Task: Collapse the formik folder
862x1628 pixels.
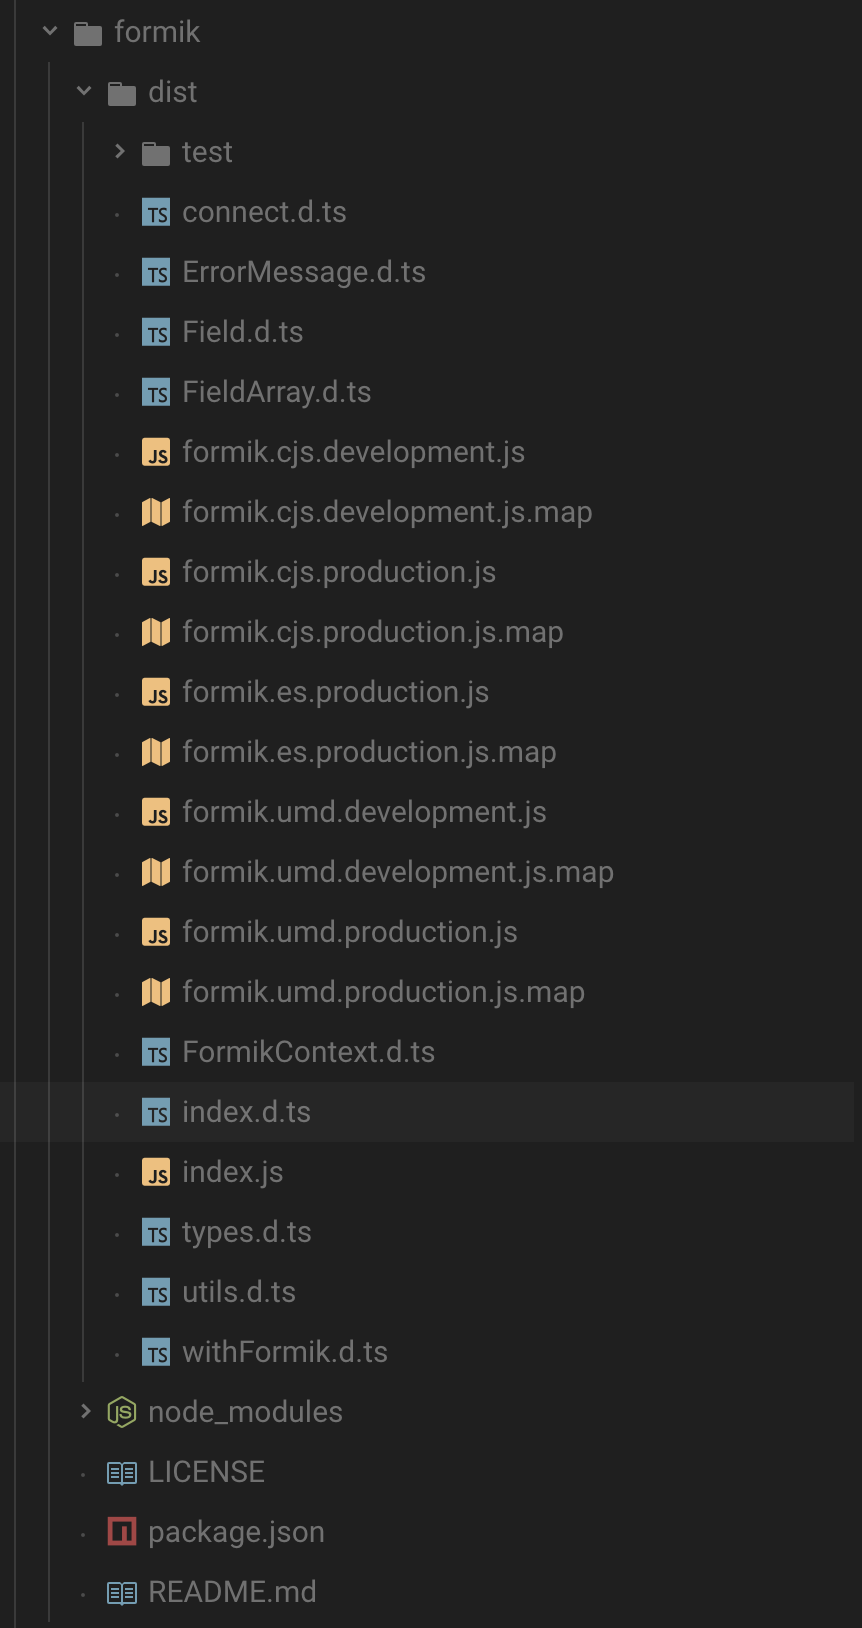Action: coord(49,31)
